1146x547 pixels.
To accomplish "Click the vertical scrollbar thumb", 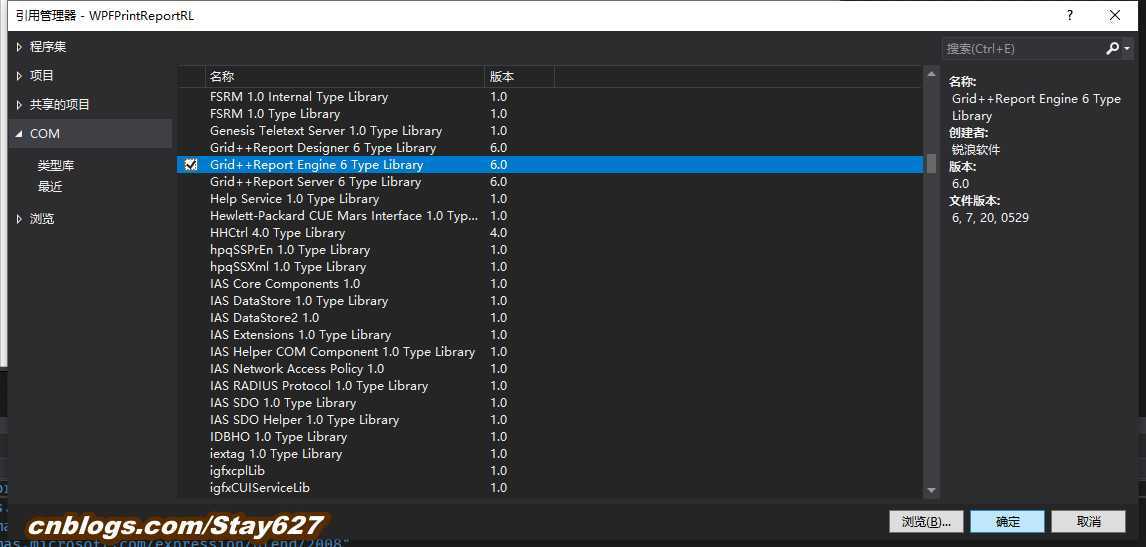I will point(931,163).
